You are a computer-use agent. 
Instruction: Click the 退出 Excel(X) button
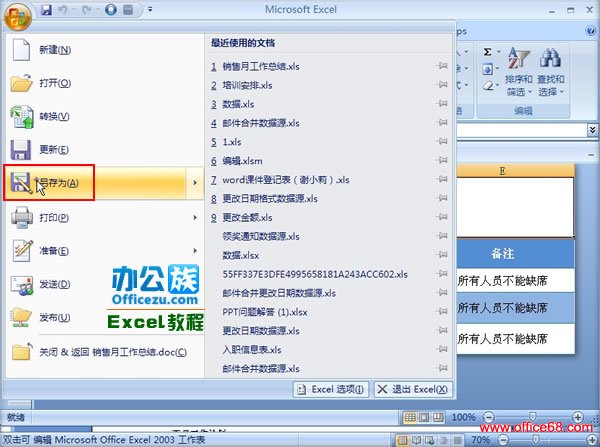pyautogui.click(x=413, y=390)
